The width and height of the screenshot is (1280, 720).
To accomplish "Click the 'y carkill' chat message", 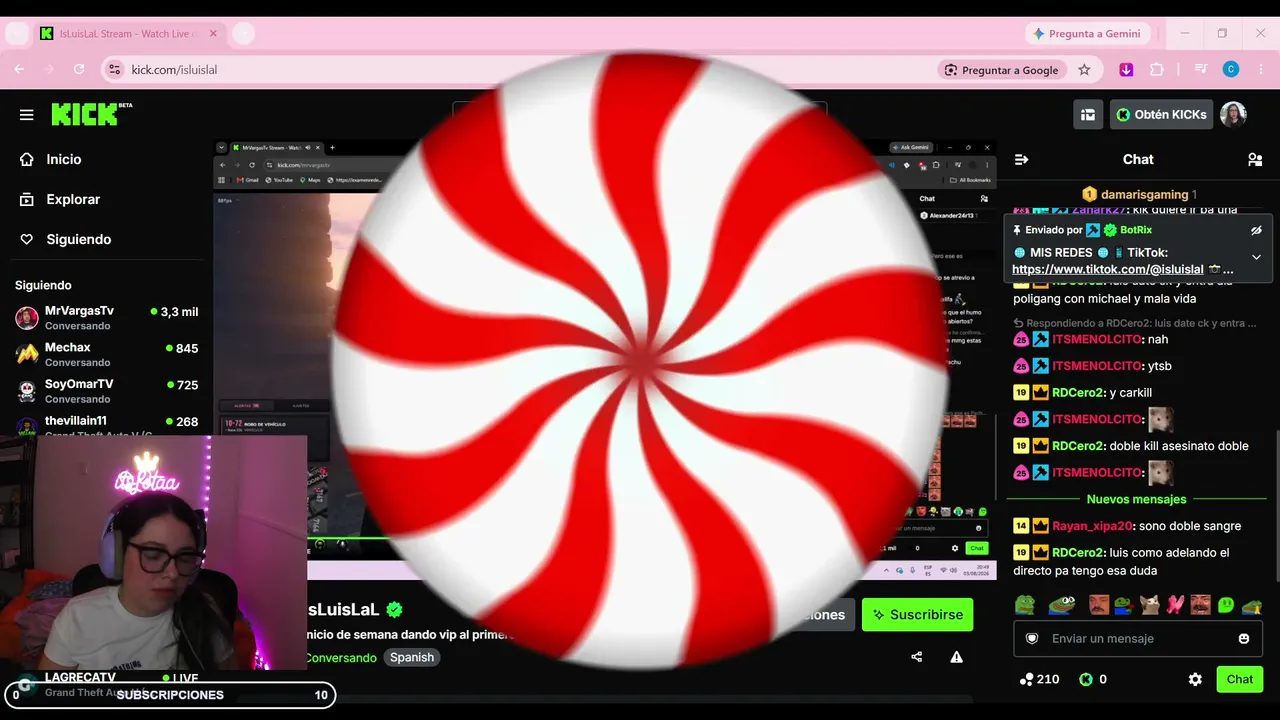I will (x=1130, y=393).
